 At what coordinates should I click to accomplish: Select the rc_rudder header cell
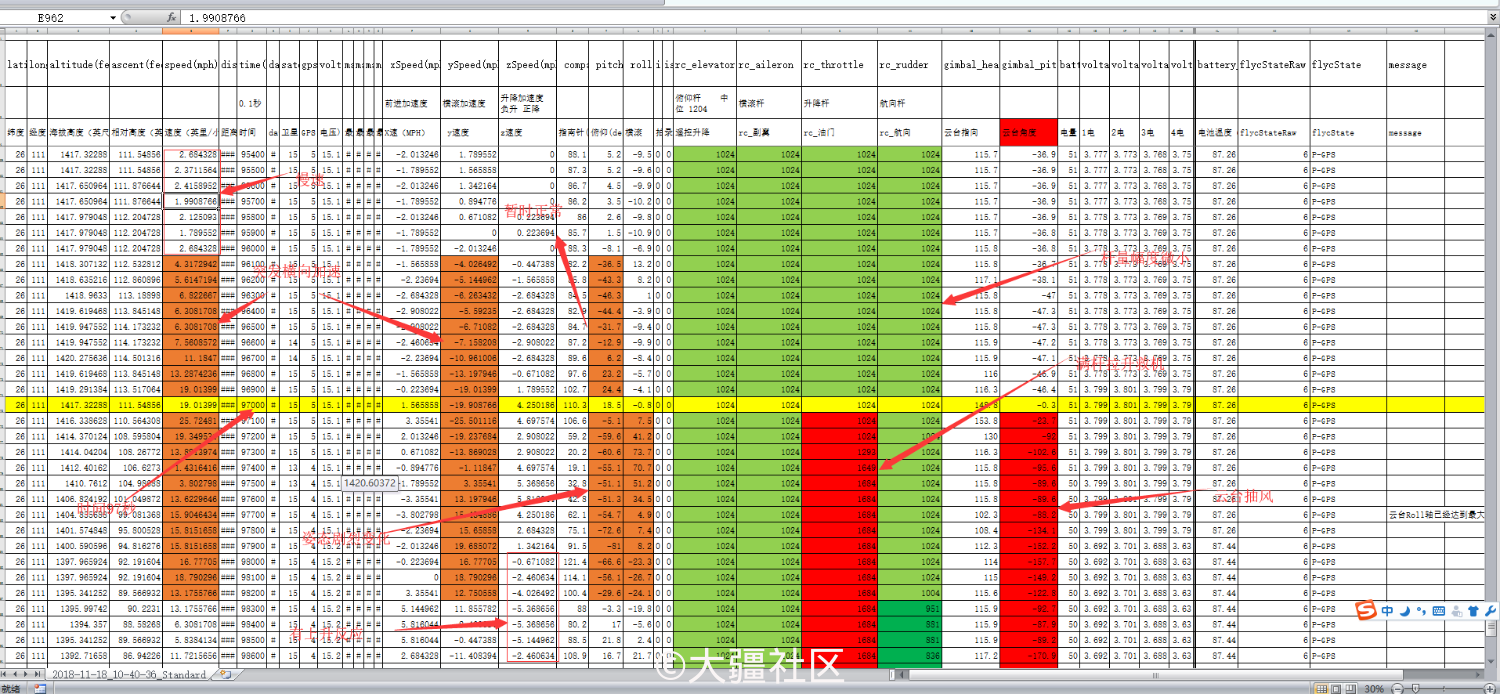pos(909,65)
